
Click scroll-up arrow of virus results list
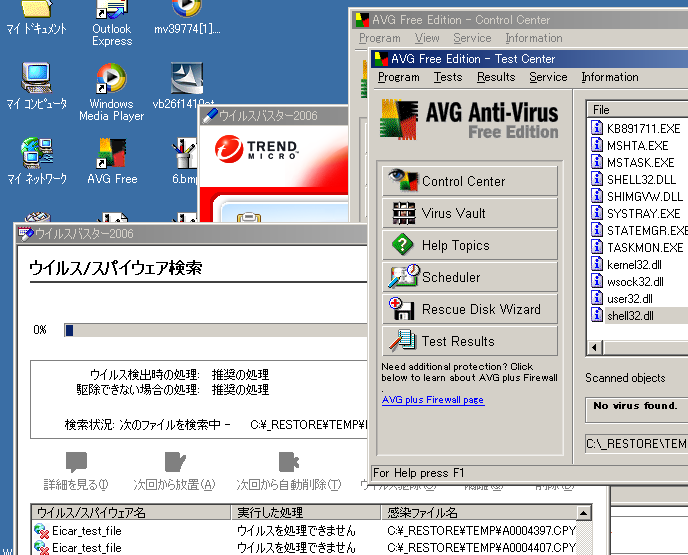point(584,512)
